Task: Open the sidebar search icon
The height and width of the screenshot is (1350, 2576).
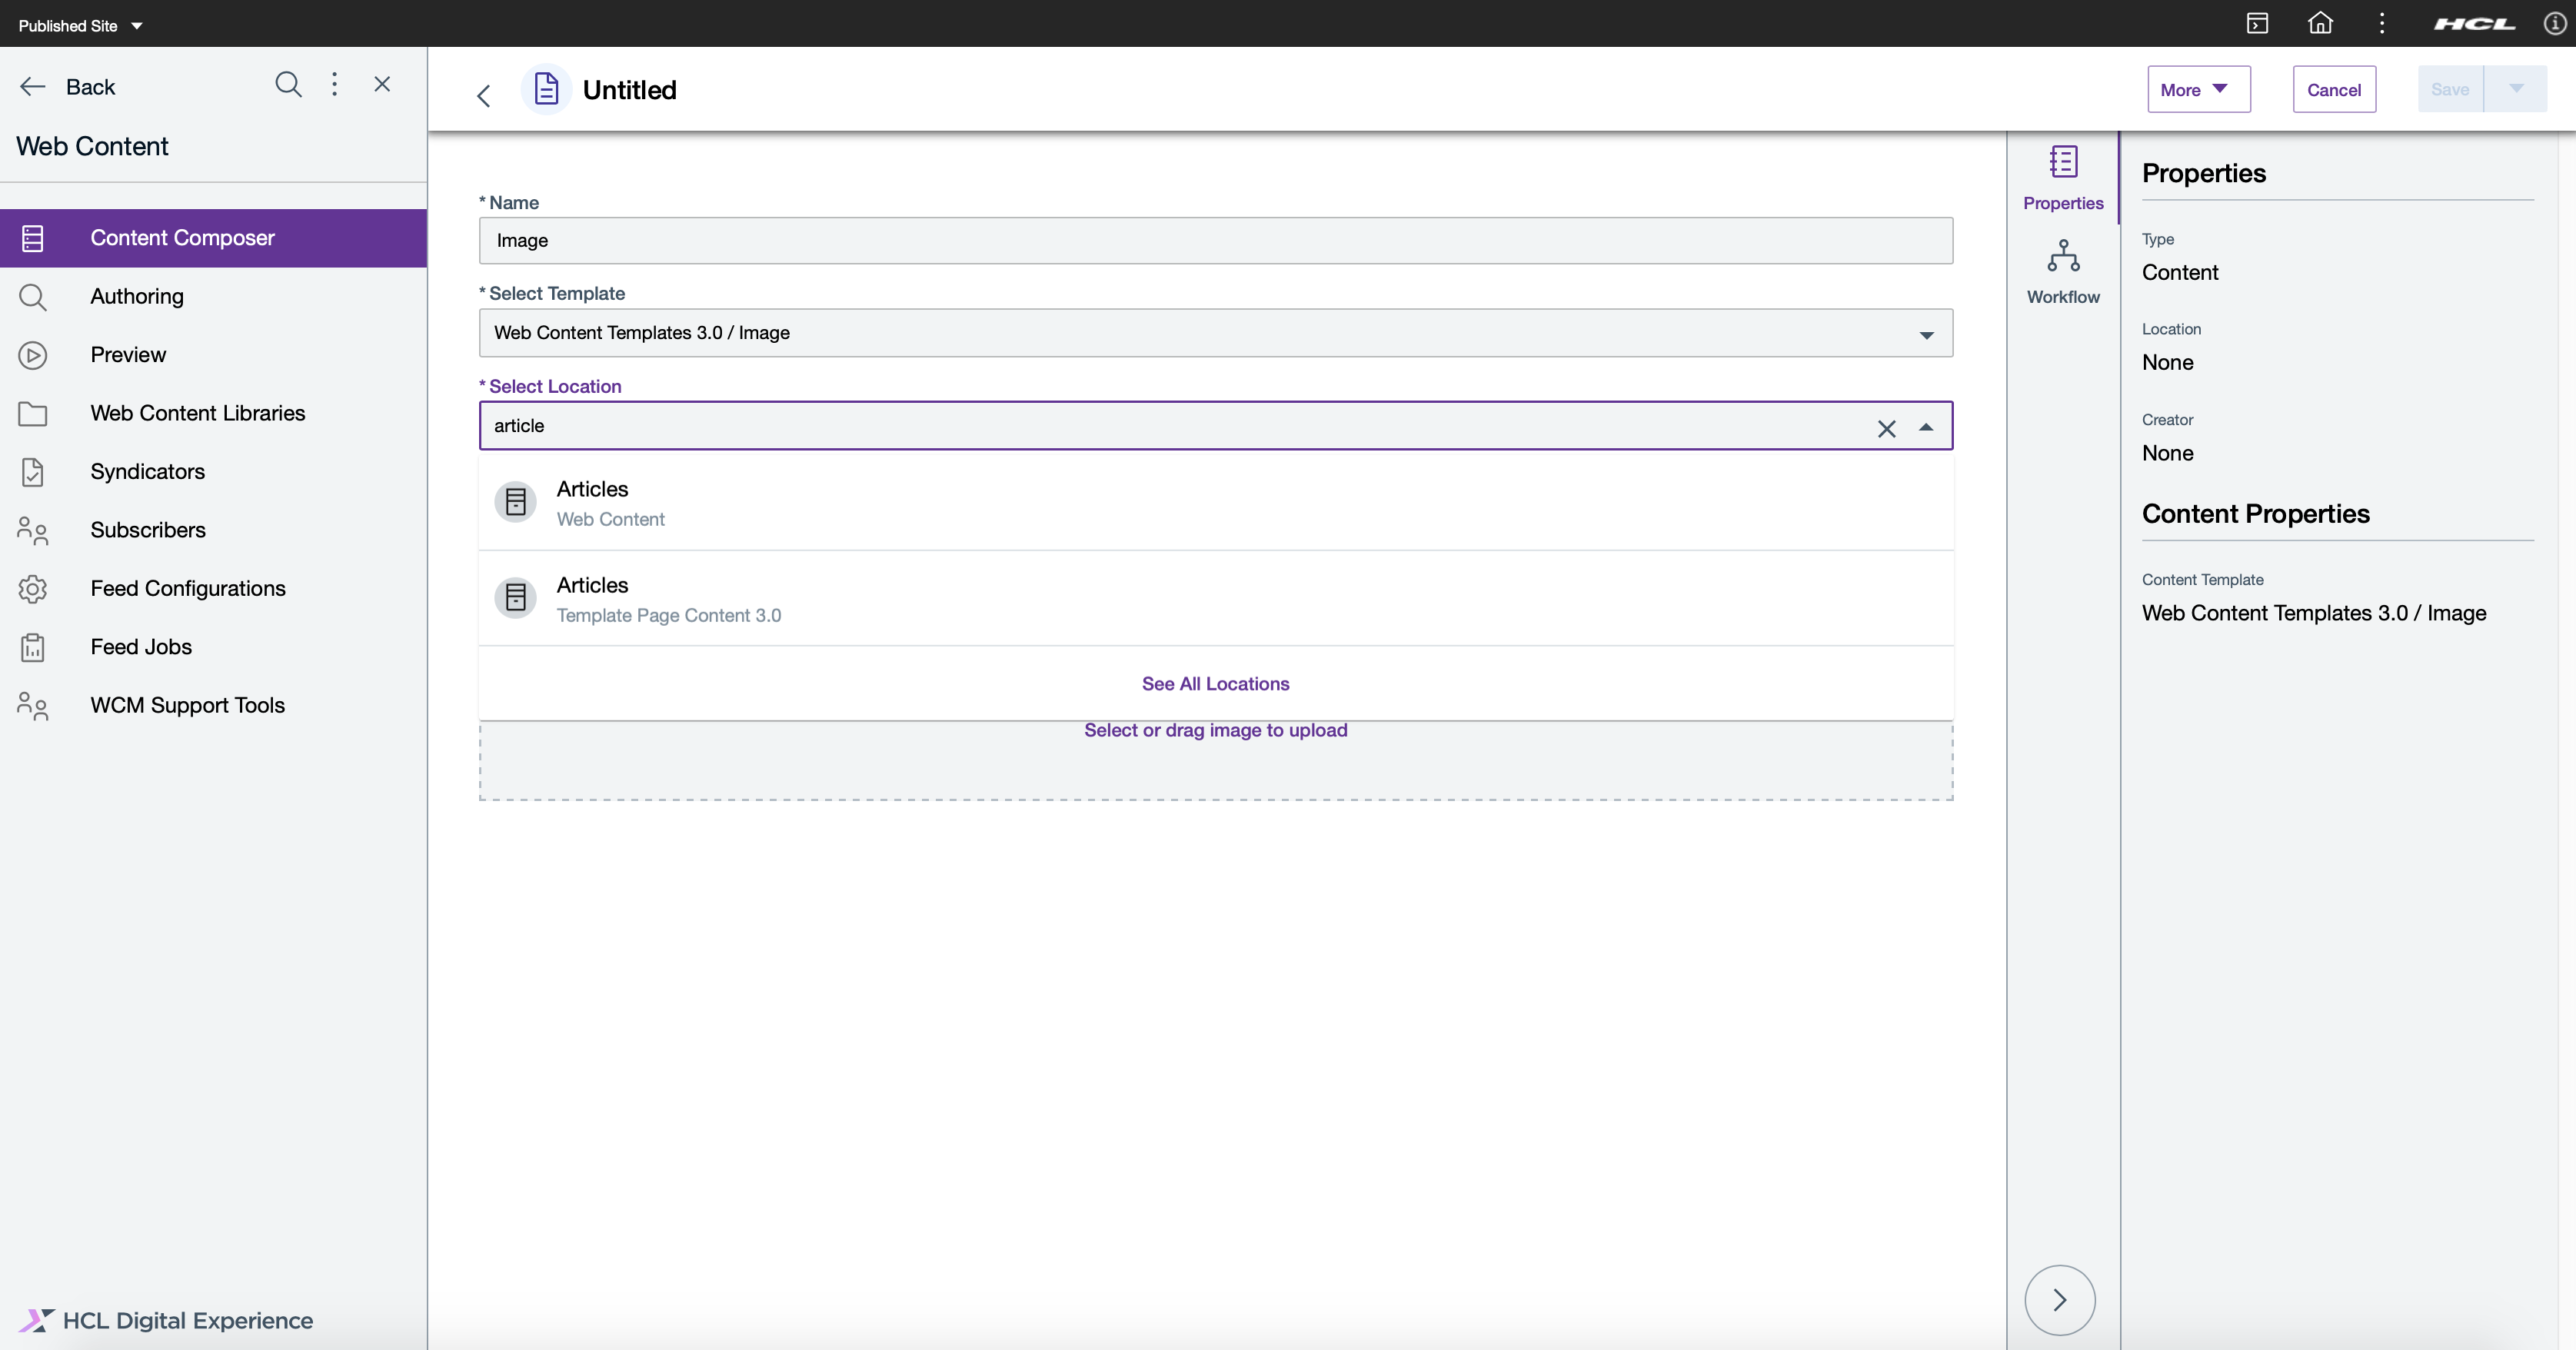Action: coord(288,84)
